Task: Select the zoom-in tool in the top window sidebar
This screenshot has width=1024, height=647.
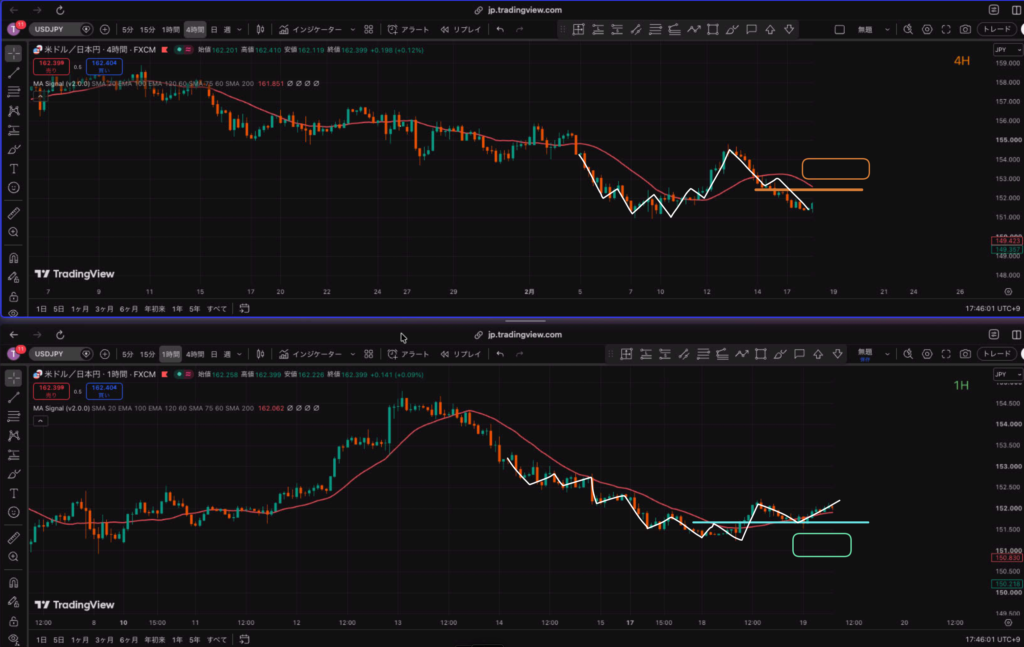Action: [x=14, y=232]
